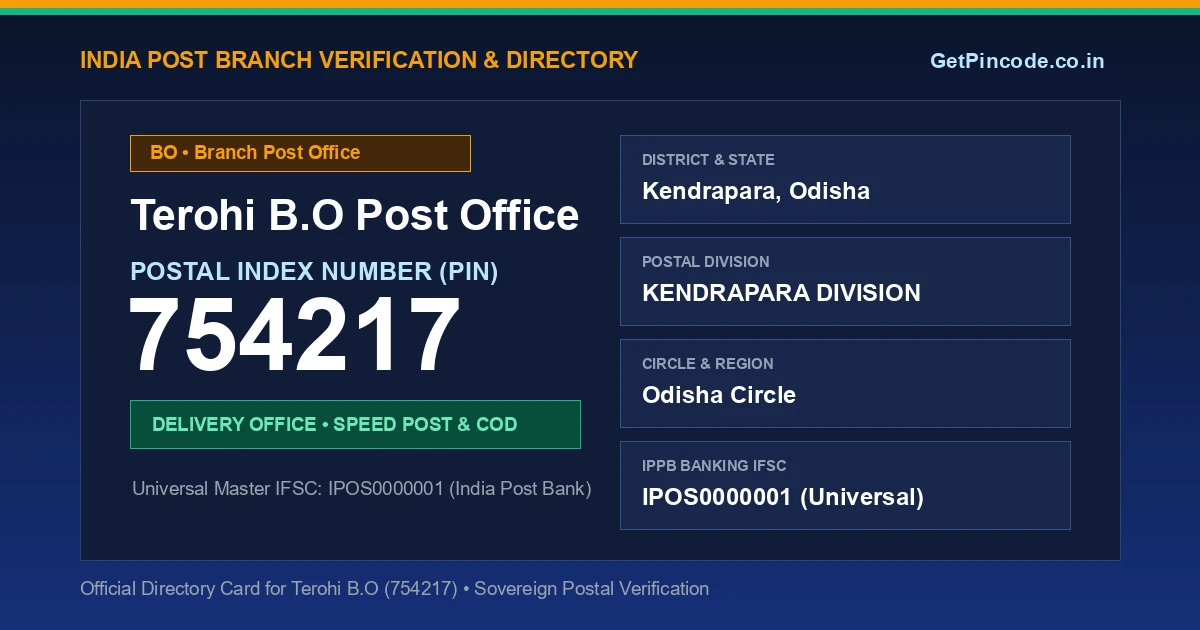Open the District & State info card
Image resolution: width=1200 pixels, height=630 pixels.
[845, 179]
